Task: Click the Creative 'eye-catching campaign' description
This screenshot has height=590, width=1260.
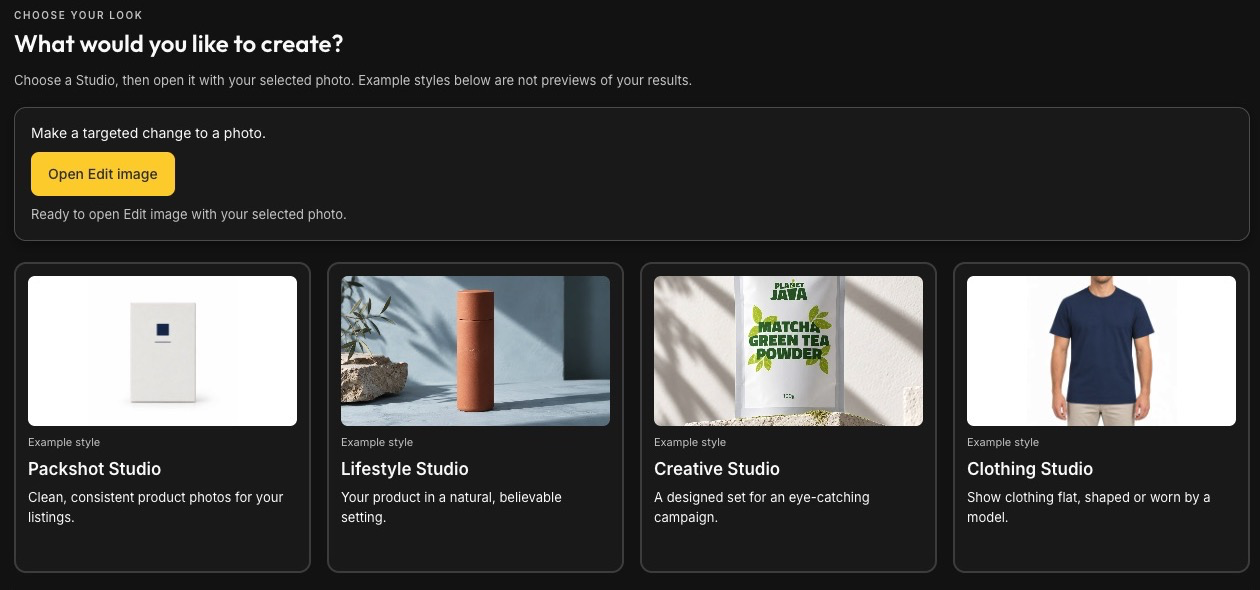Action: click(762, 507)
